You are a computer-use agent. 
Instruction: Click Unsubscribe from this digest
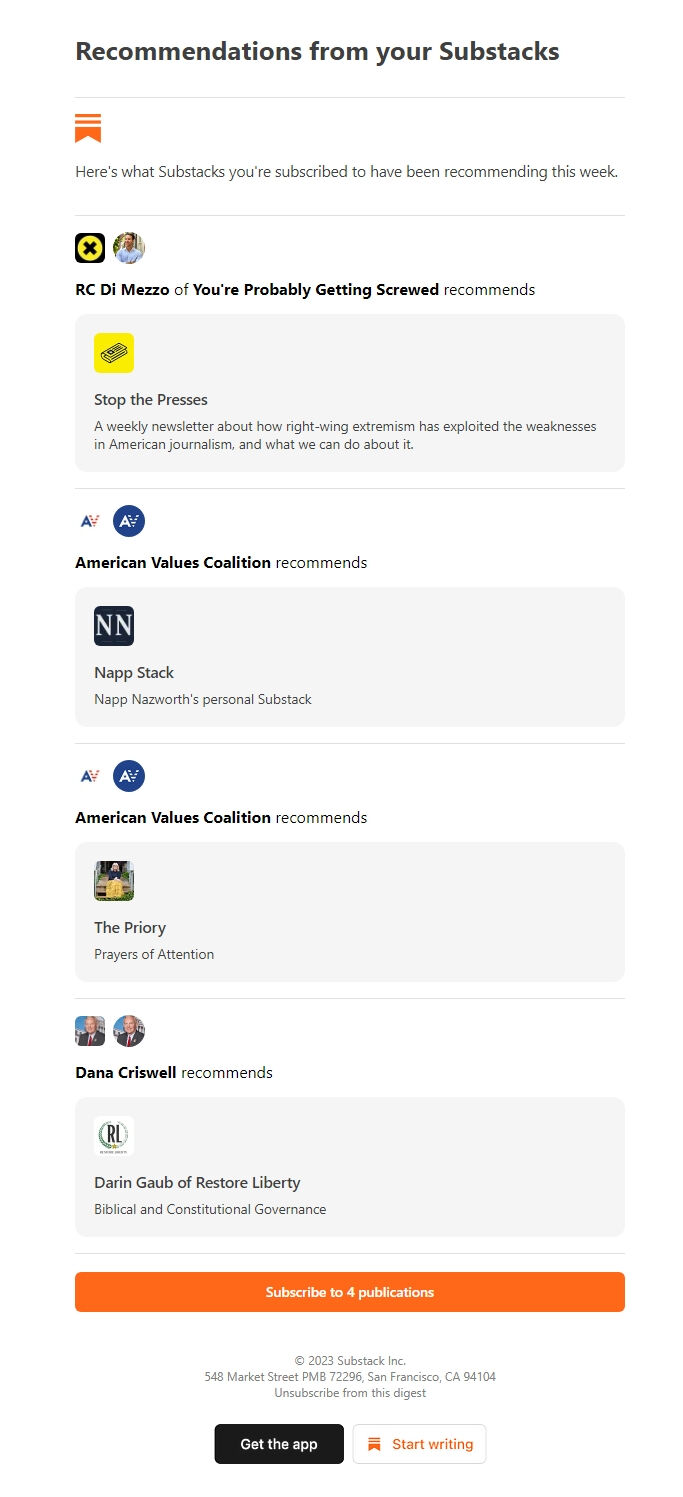(x=349, y=1392)
